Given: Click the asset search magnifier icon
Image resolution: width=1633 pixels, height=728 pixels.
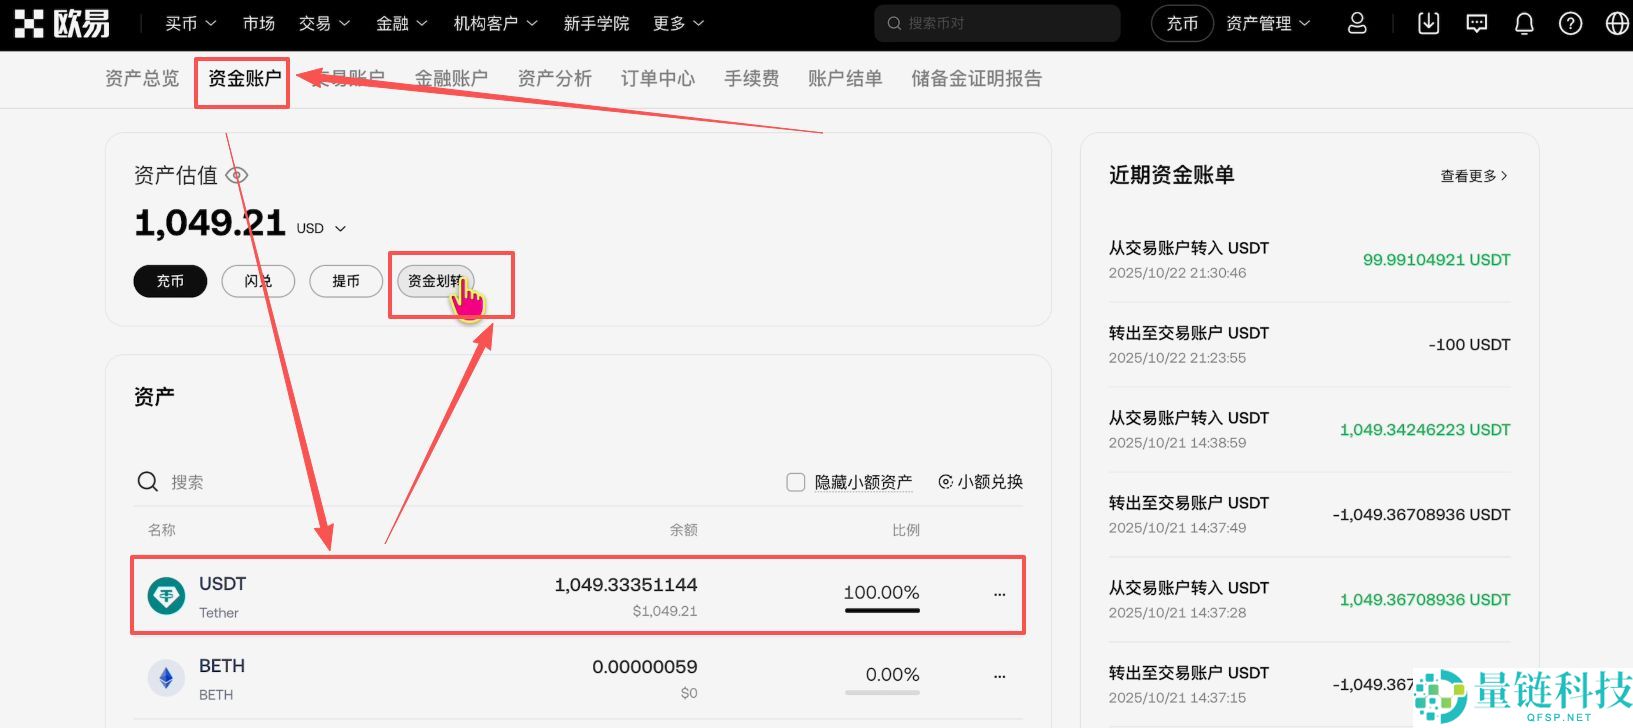Looking at the screenshot, I should point(148,482).
